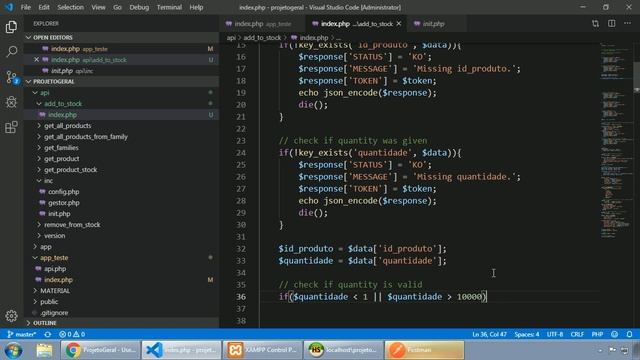Switch to HeidiSQL localhost window in taskbar
The height and width of the screenshot is (360, 640).
(x=343, y=350)
